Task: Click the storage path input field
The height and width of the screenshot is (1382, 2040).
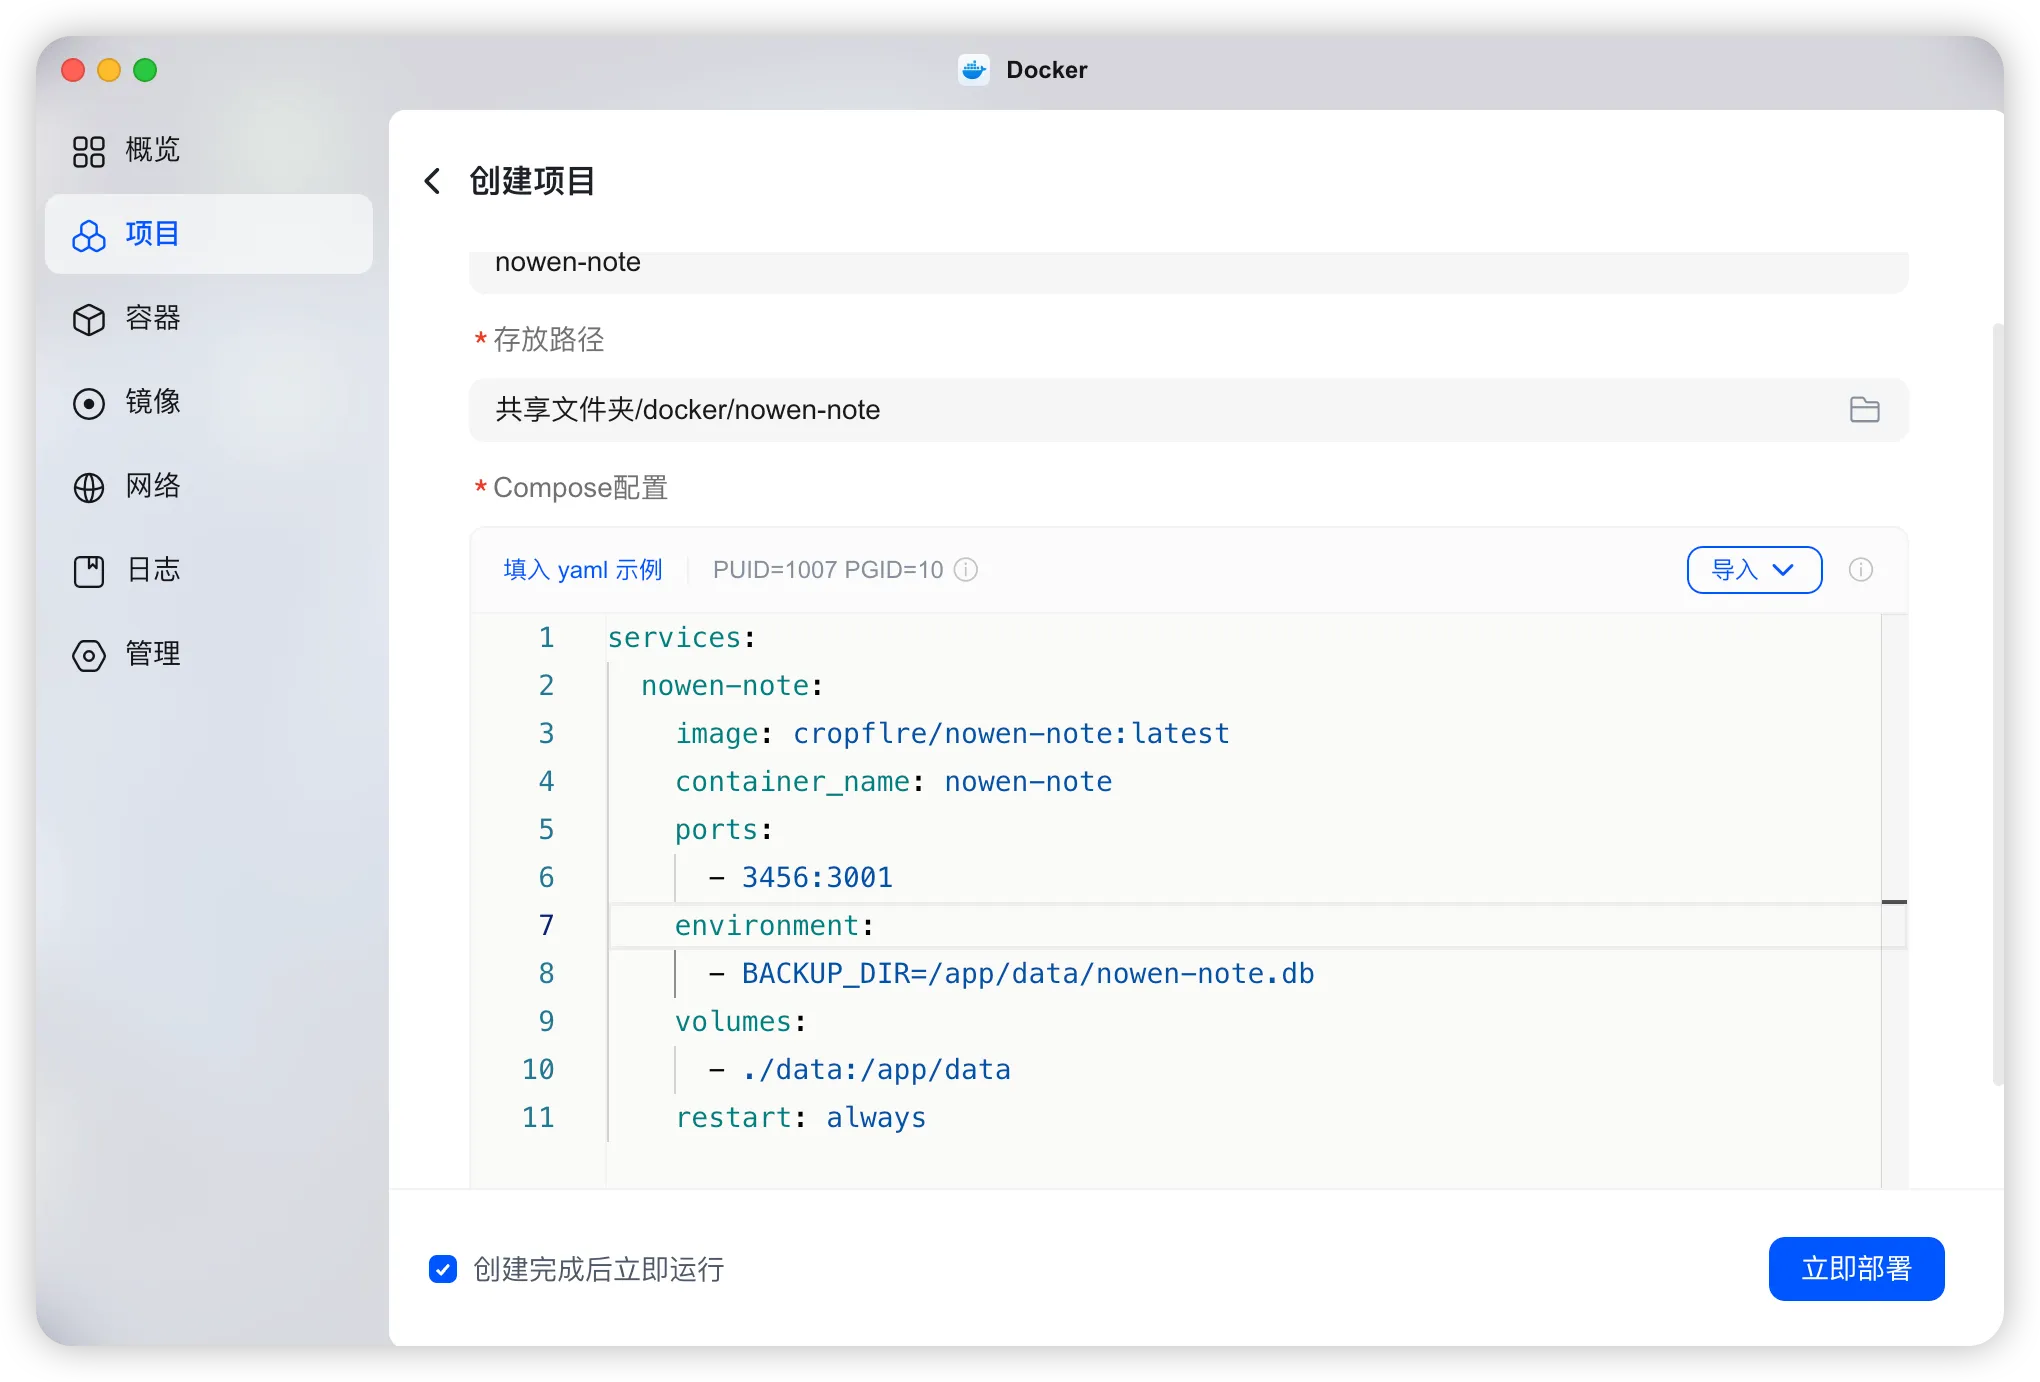Action: click(1188, 410)
